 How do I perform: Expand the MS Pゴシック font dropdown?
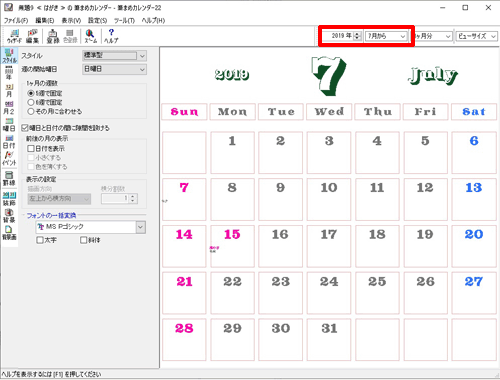[91, 227]
